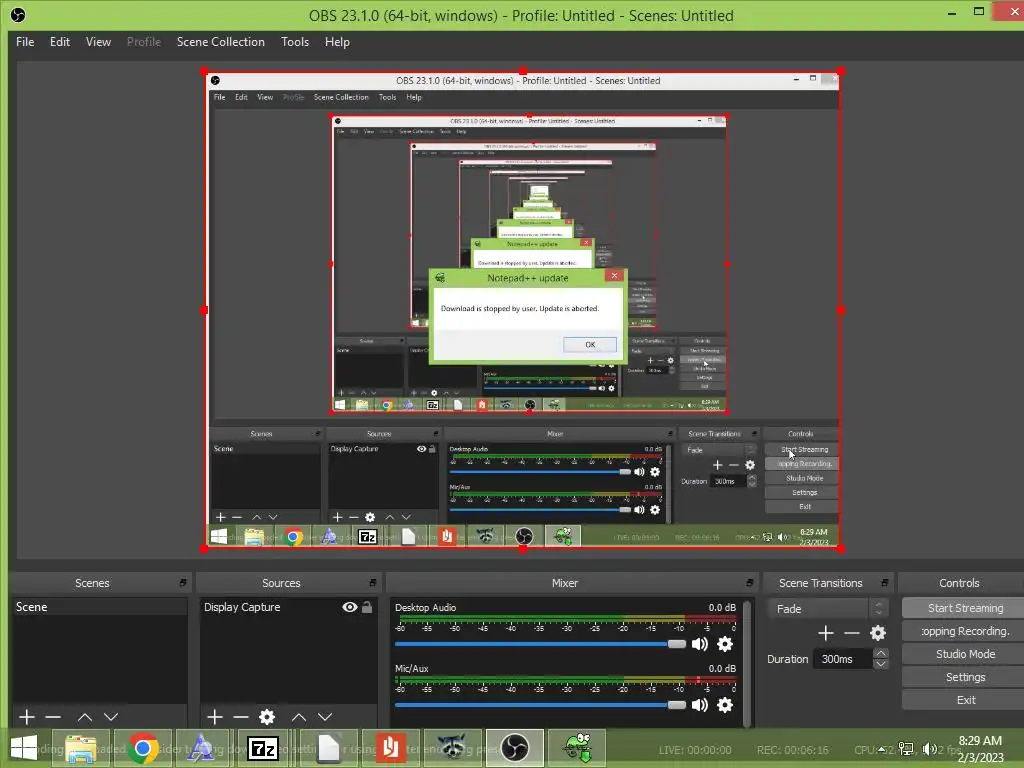Pop out the Mixer dock panel
Screen dimensions: 1024x768
click(x=749, y=583)
